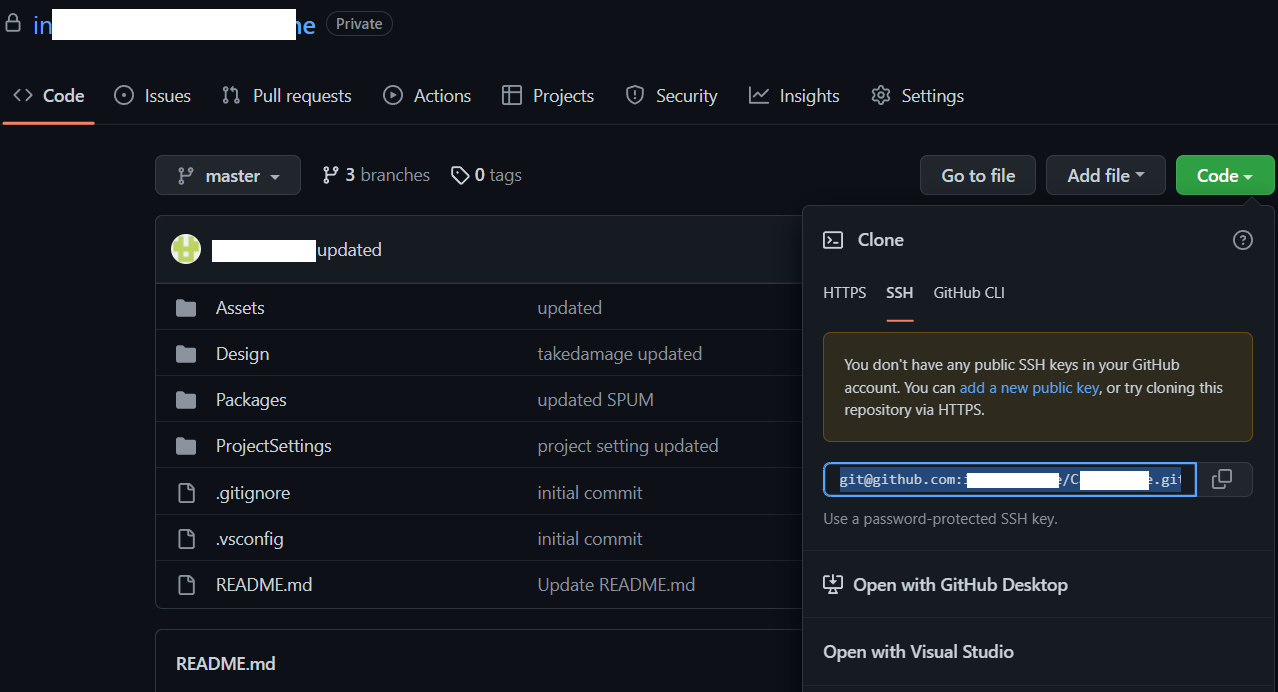Click the private repository lock icon
This screenshot has width=1278, height=692.
13,23
